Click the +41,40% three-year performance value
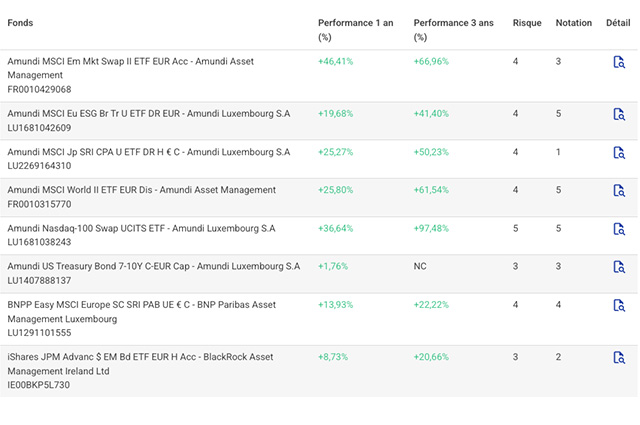Image resolution: width=640 pixels, height=425 pixels. point(431,113)
